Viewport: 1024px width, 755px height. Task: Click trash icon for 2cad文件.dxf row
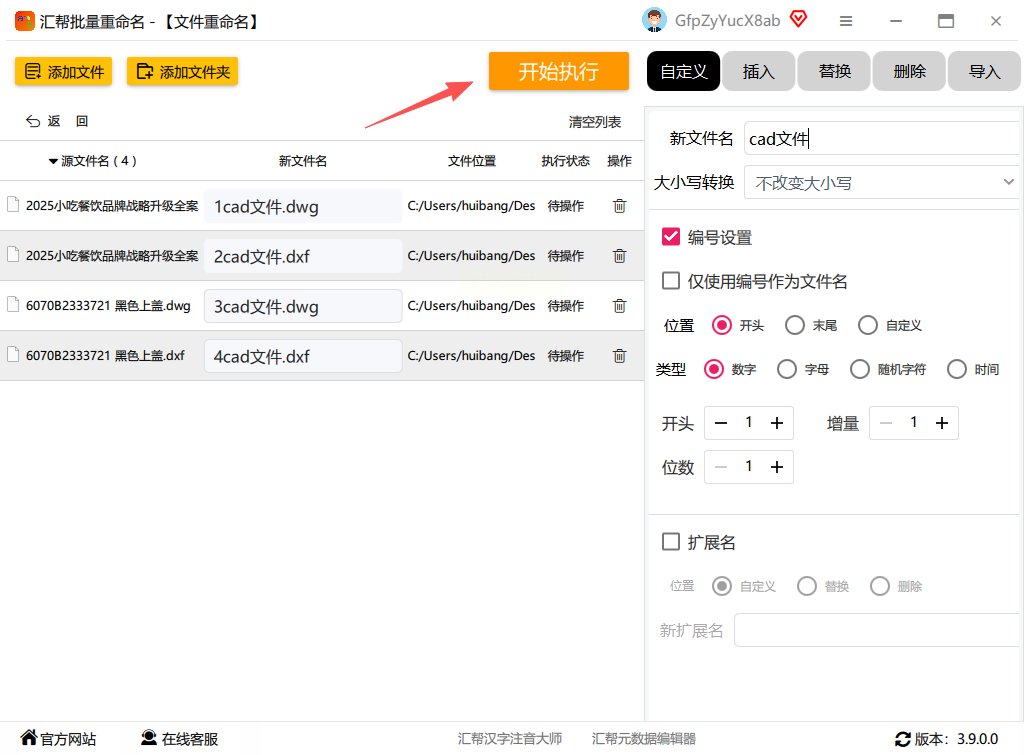[619, 256]
